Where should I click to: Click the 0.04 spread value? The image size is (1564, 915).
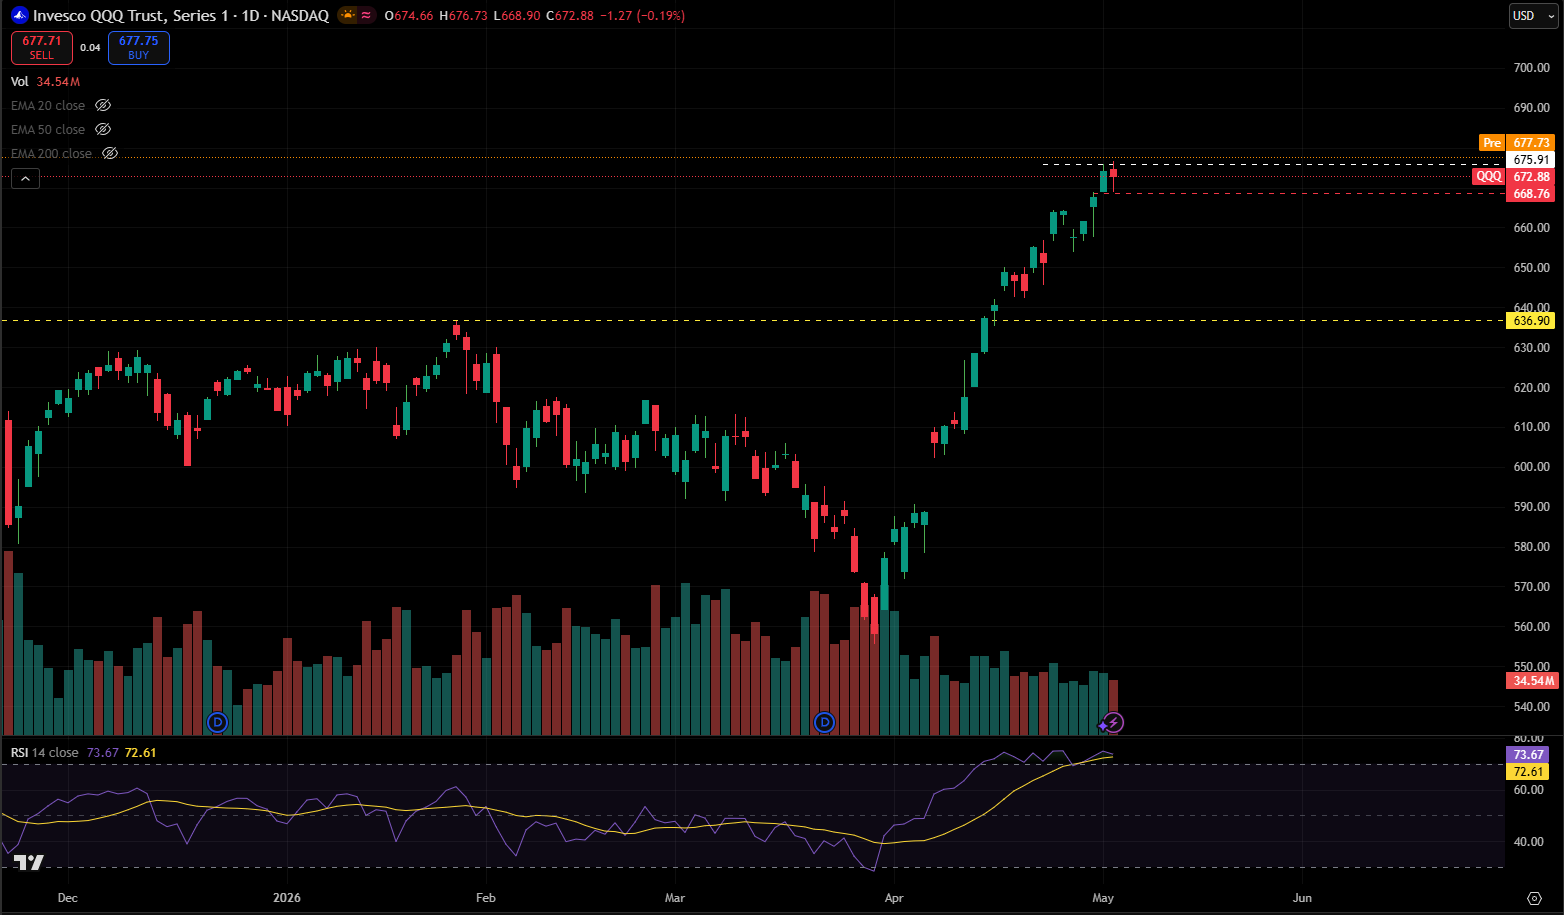(90, 48)
